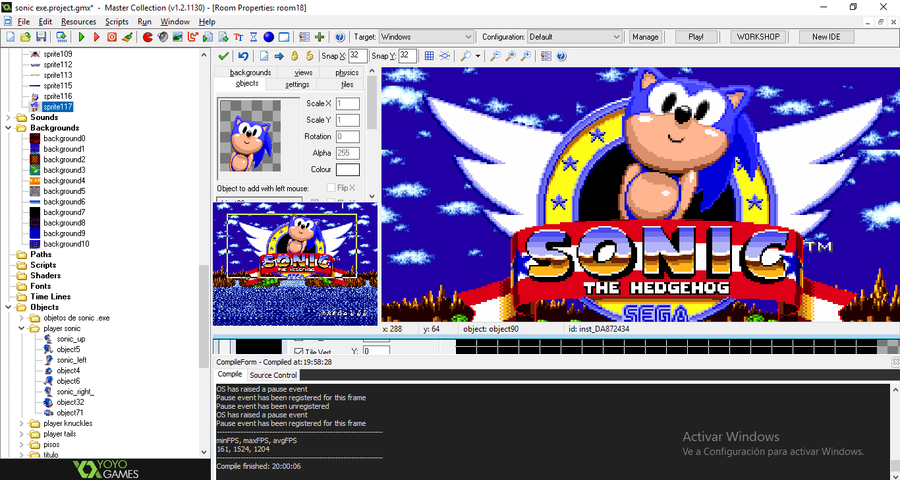Switch to the backgrounds tab
900x480 pixels.
coord(250,72)
